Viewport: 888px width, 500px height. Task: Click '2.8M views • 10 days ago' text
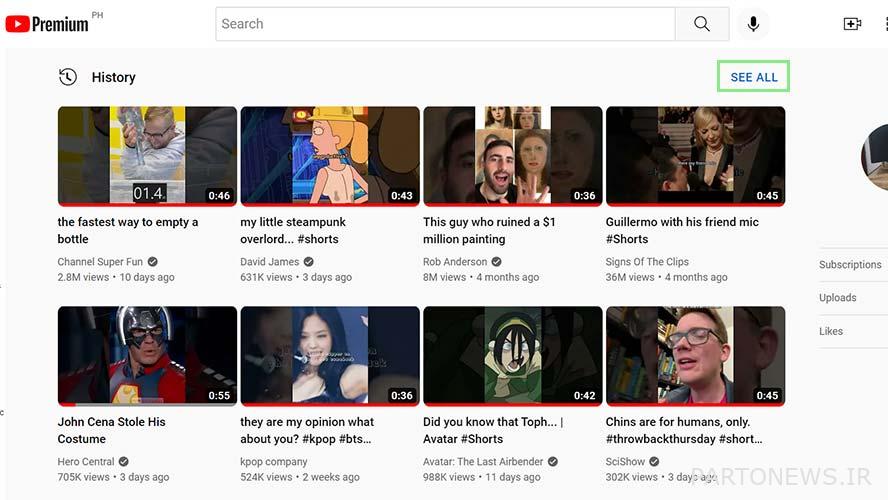tap(116, 277)
